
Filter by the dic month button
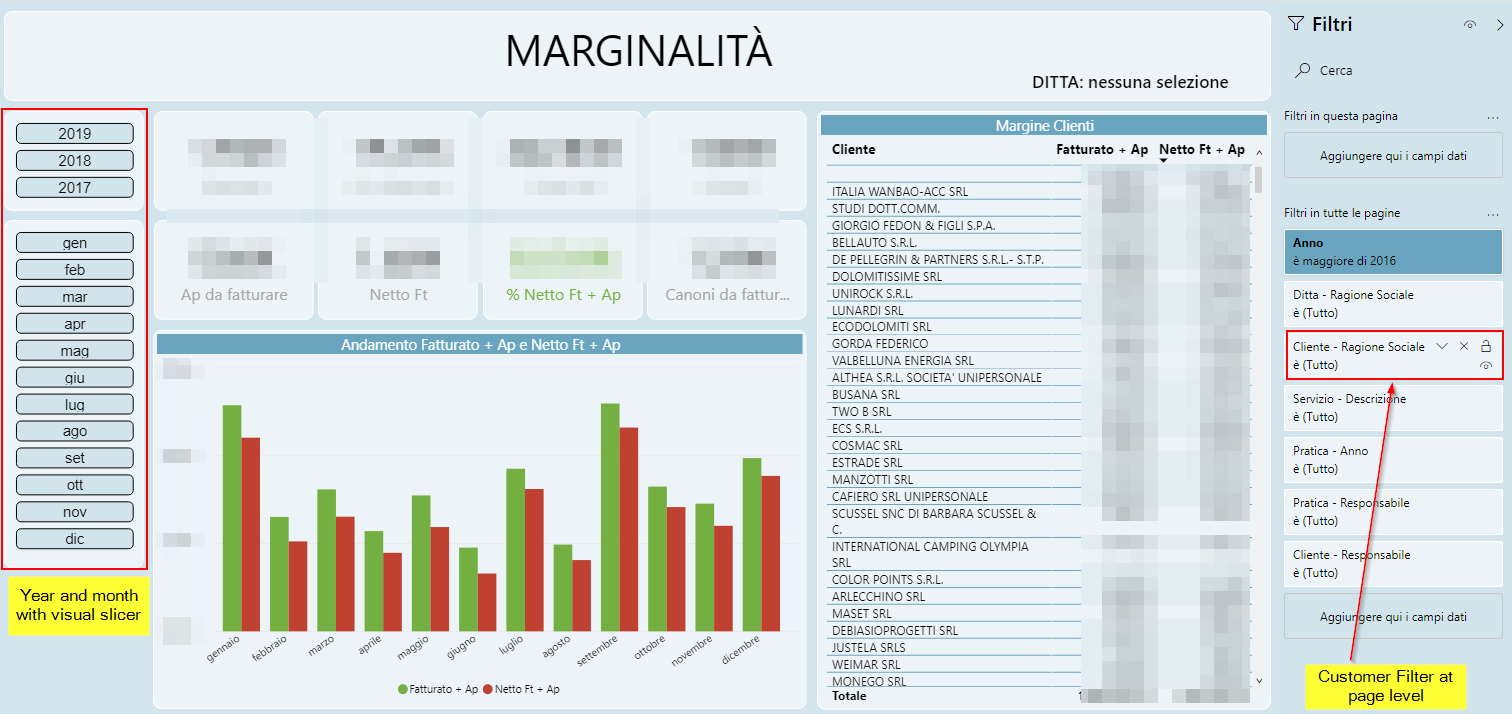(75, 538)
